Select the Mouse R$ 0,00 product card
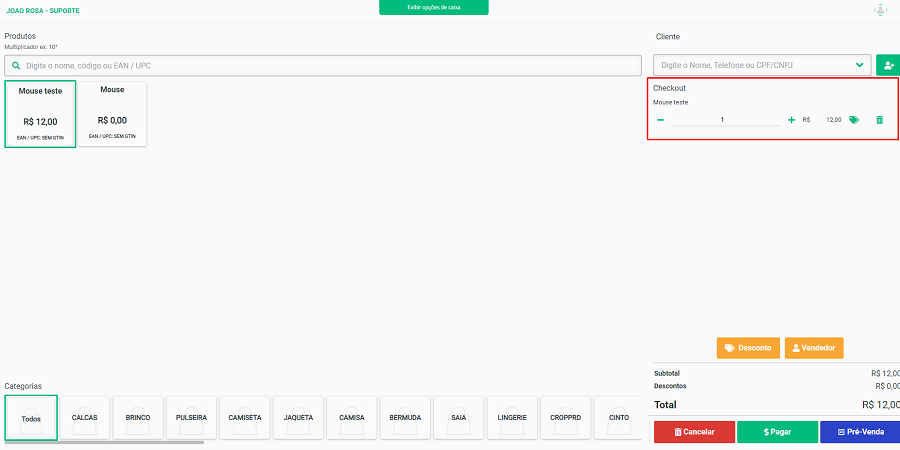 [112, 114]
